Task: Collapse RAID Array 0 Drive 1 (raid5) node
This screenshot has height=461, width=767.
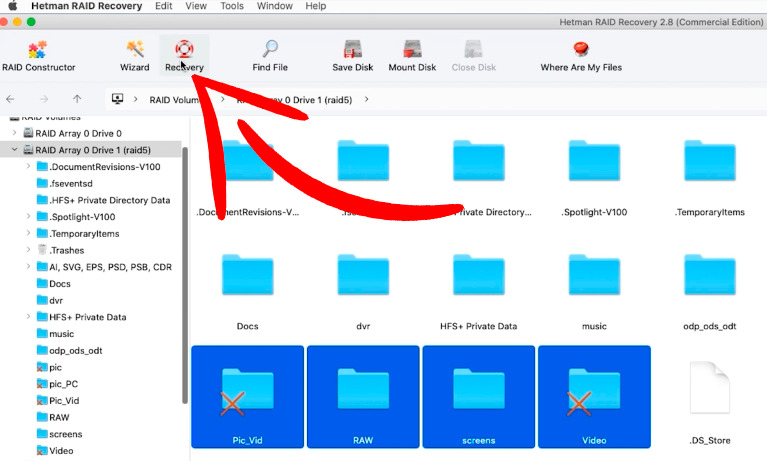Action: click(14, 150)
